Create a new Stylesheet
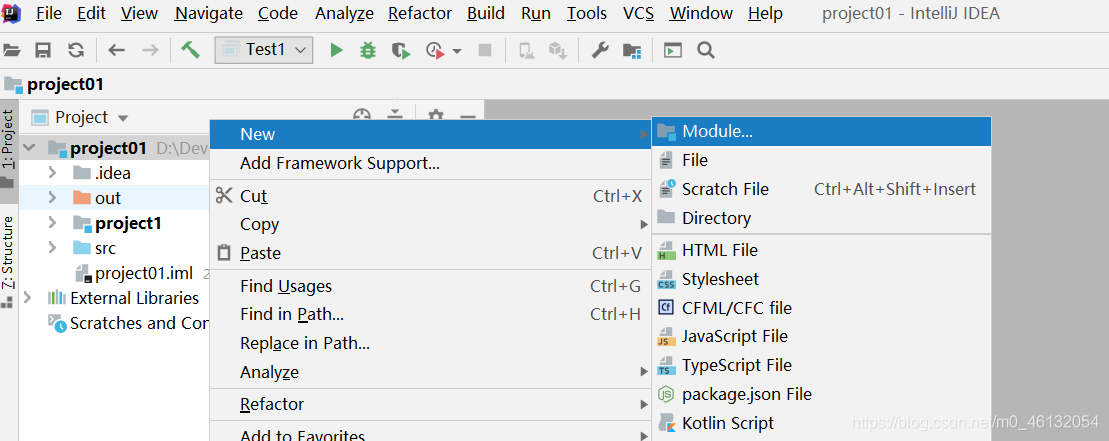This screenshot has width=1109, height=441. pos(821,279)
